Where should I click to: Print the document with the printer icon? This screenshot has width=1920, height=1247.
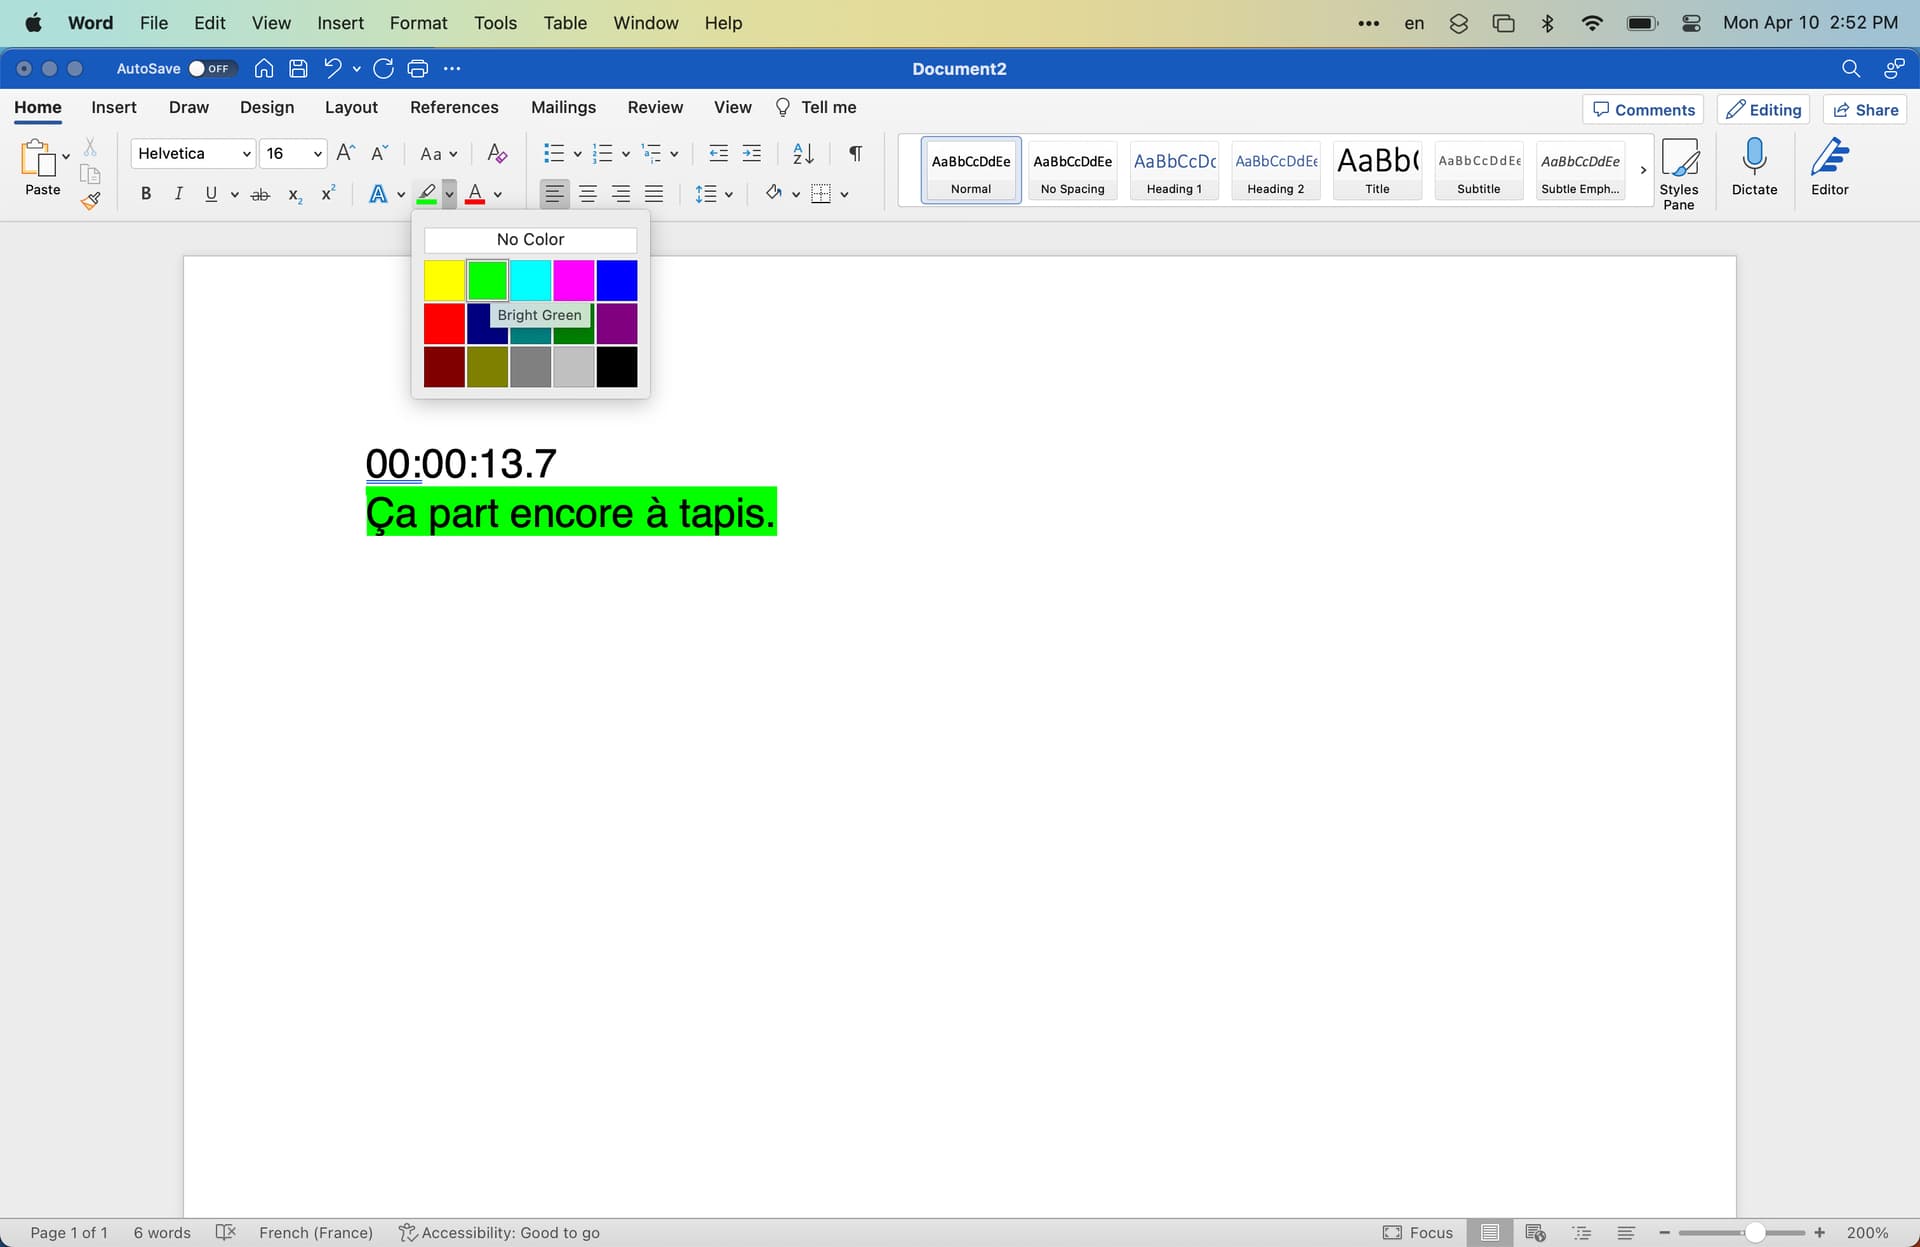418,68
